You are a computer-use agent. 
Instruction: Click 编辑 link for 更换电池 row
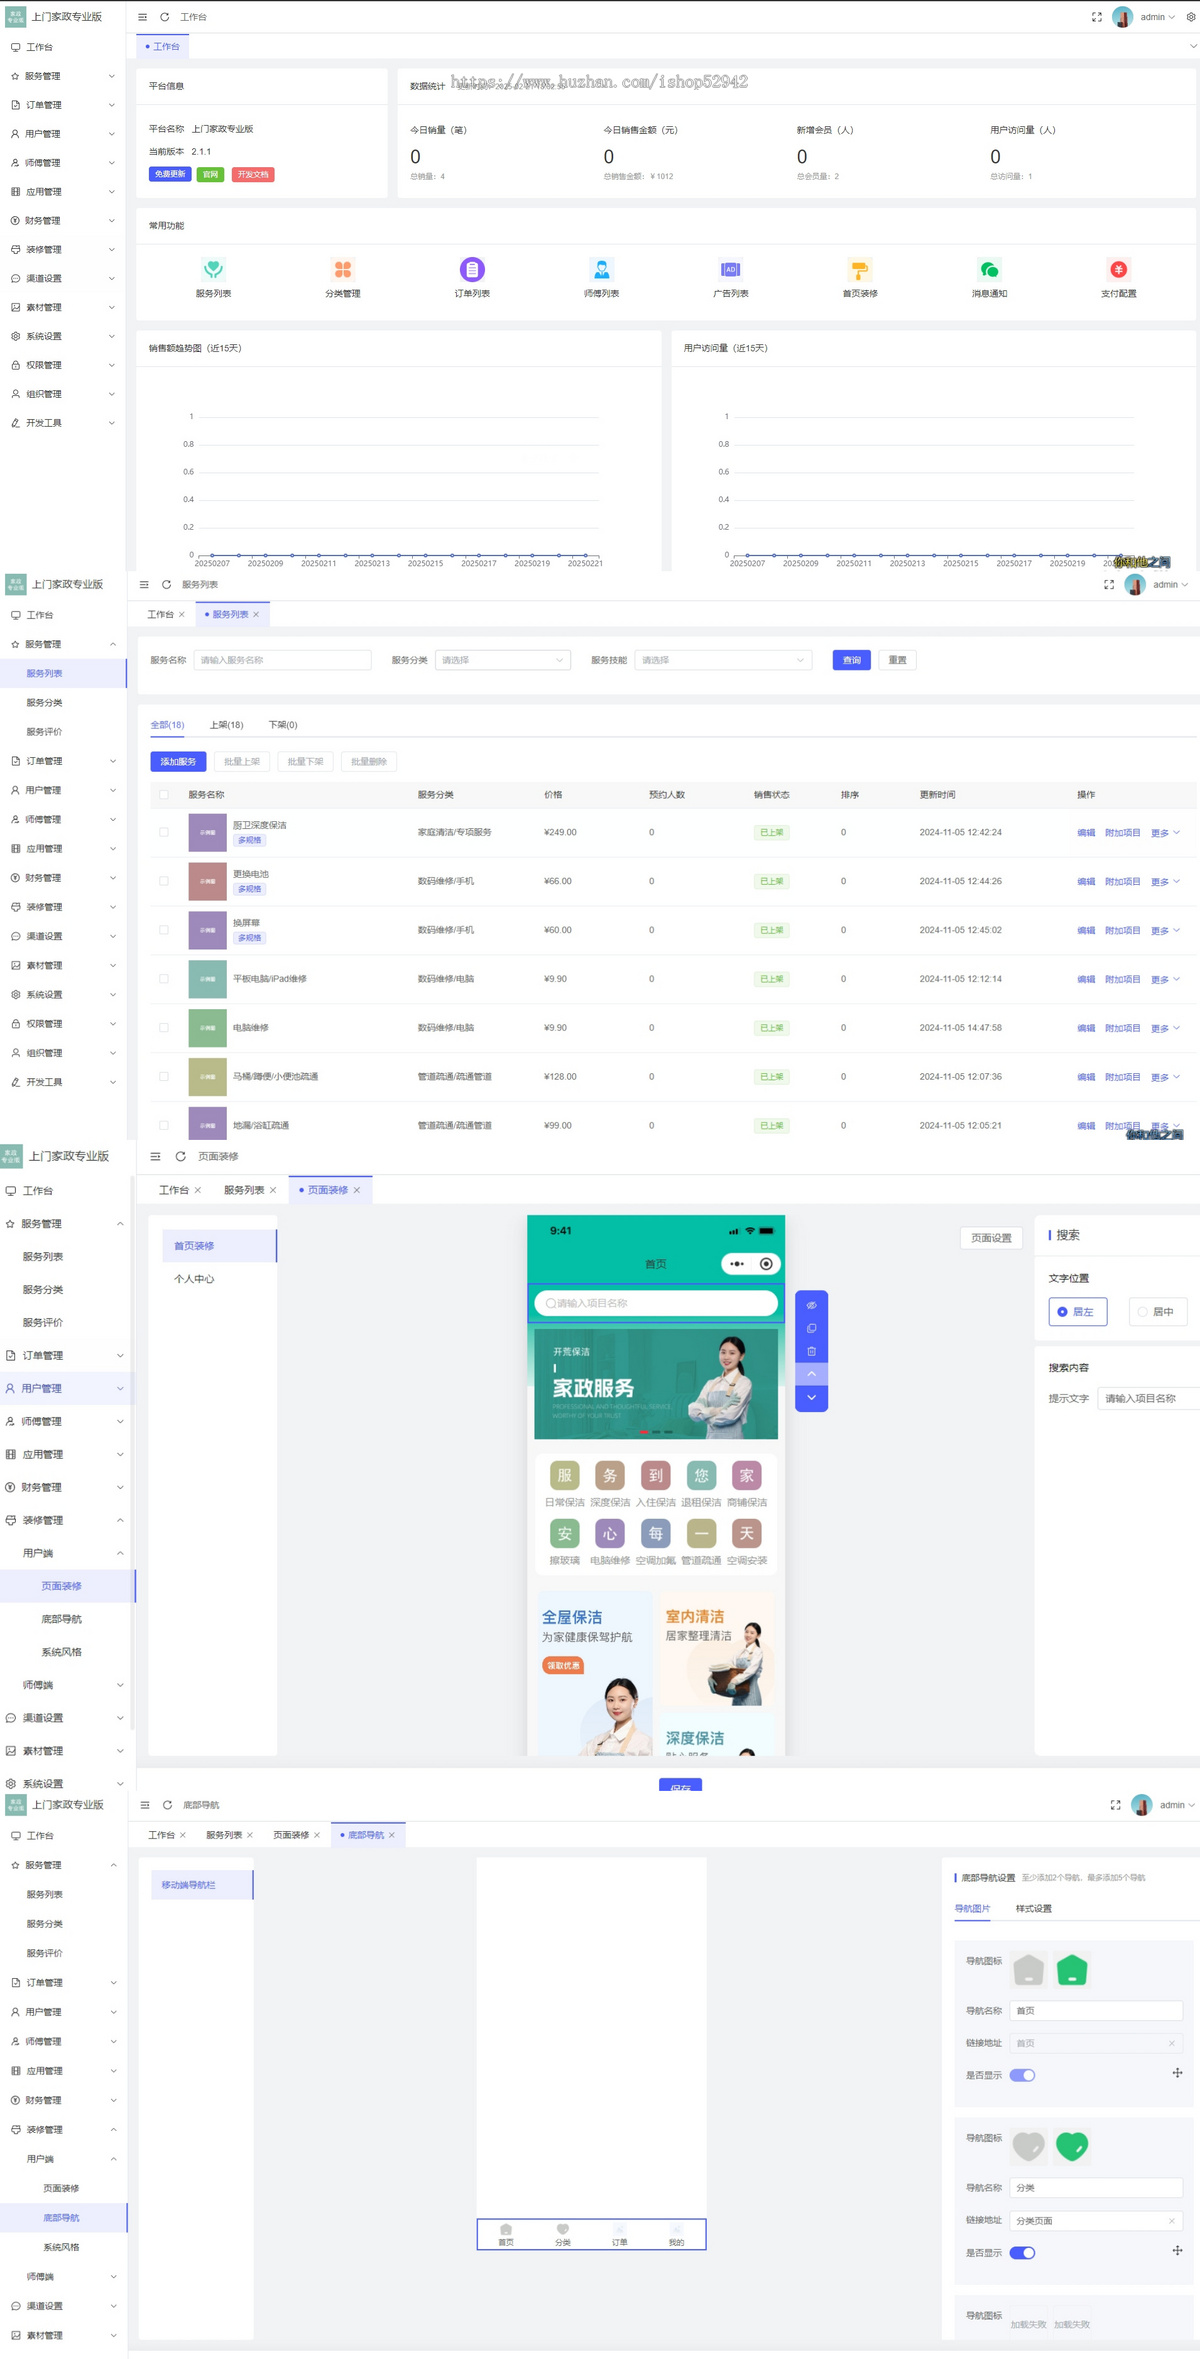click(1086, 882)
